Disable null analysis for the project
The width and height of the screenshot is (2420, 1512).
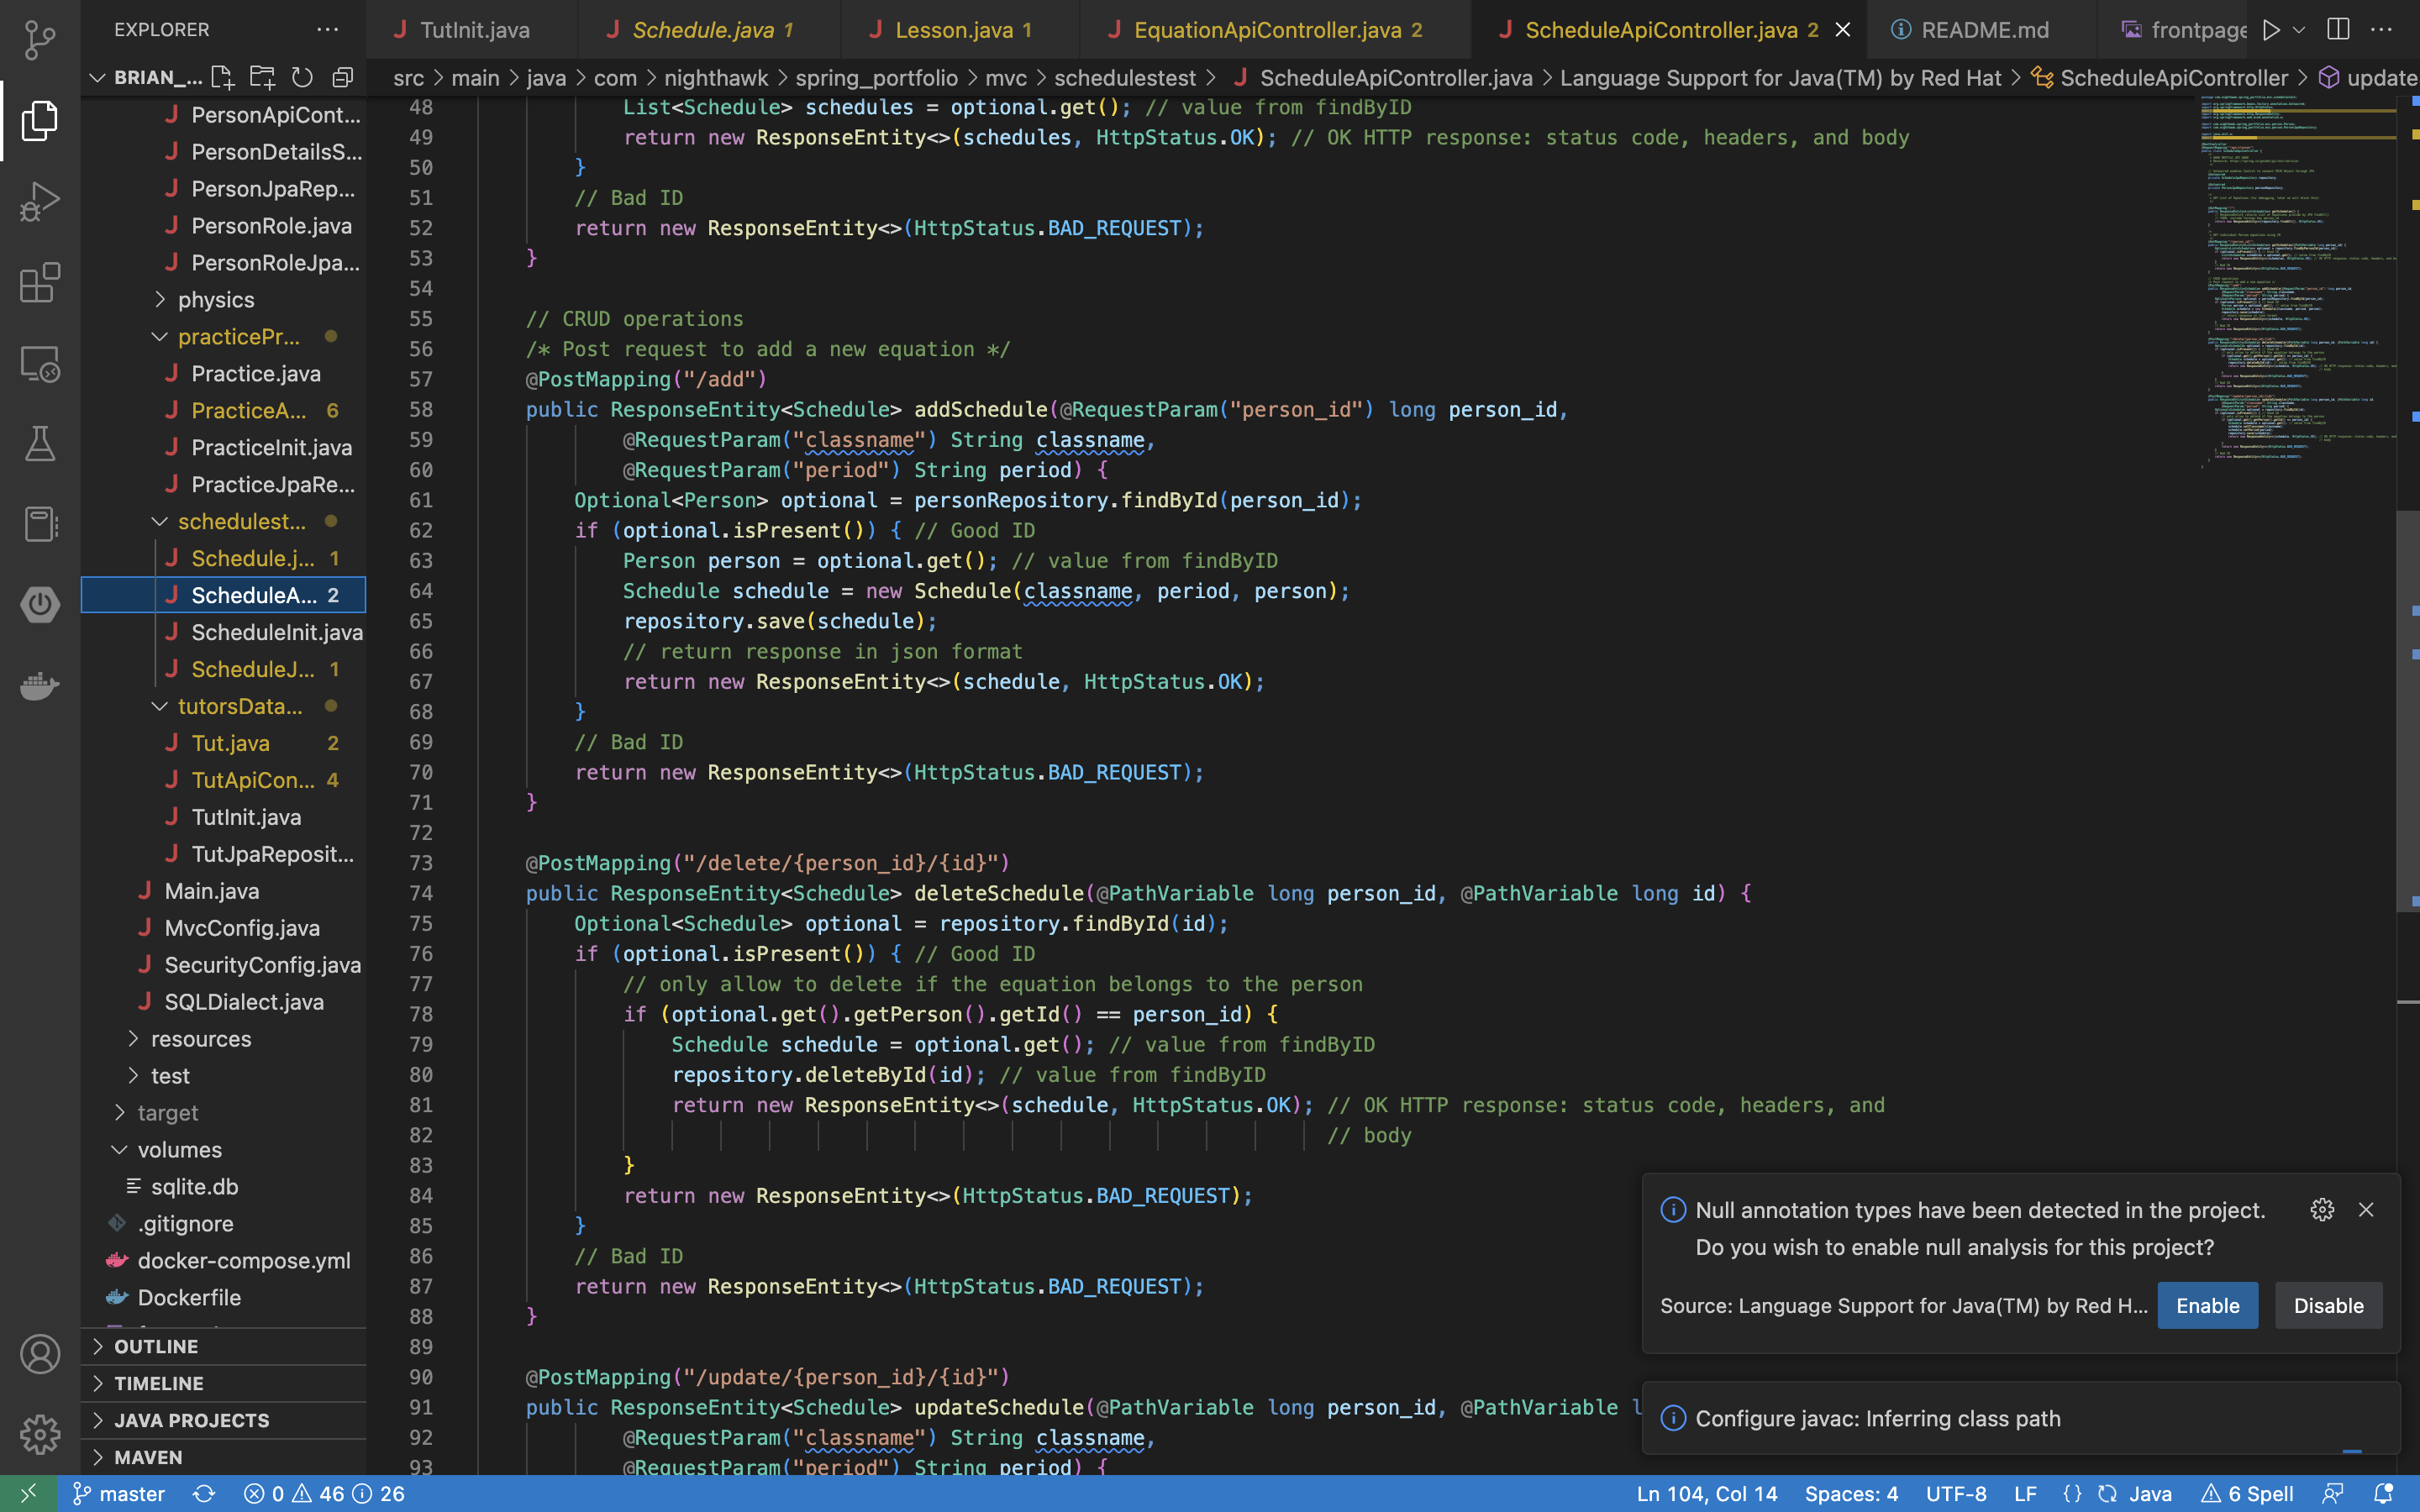(x=2328, y=1306)
